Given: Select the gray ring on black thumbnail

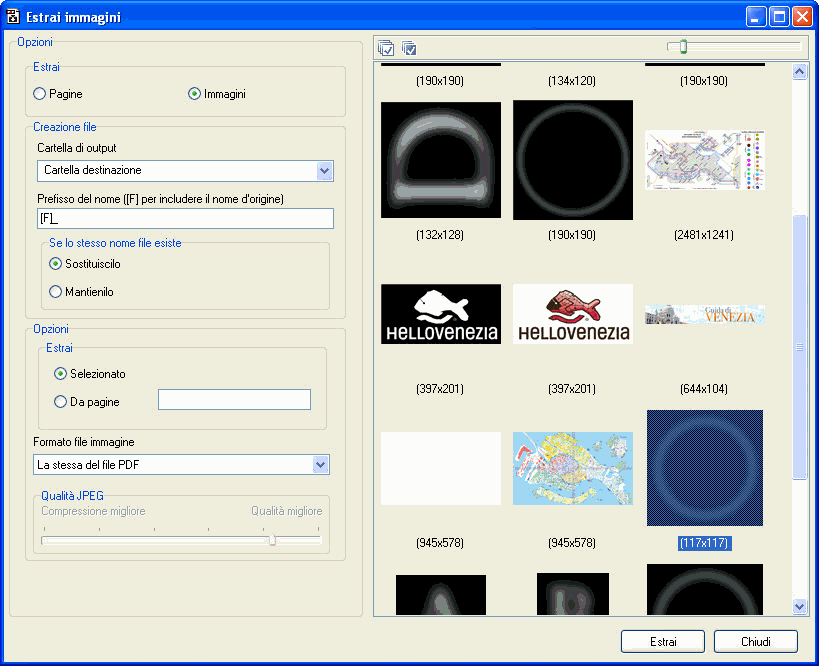Looking at the screenshot, I should pos(573,160).
